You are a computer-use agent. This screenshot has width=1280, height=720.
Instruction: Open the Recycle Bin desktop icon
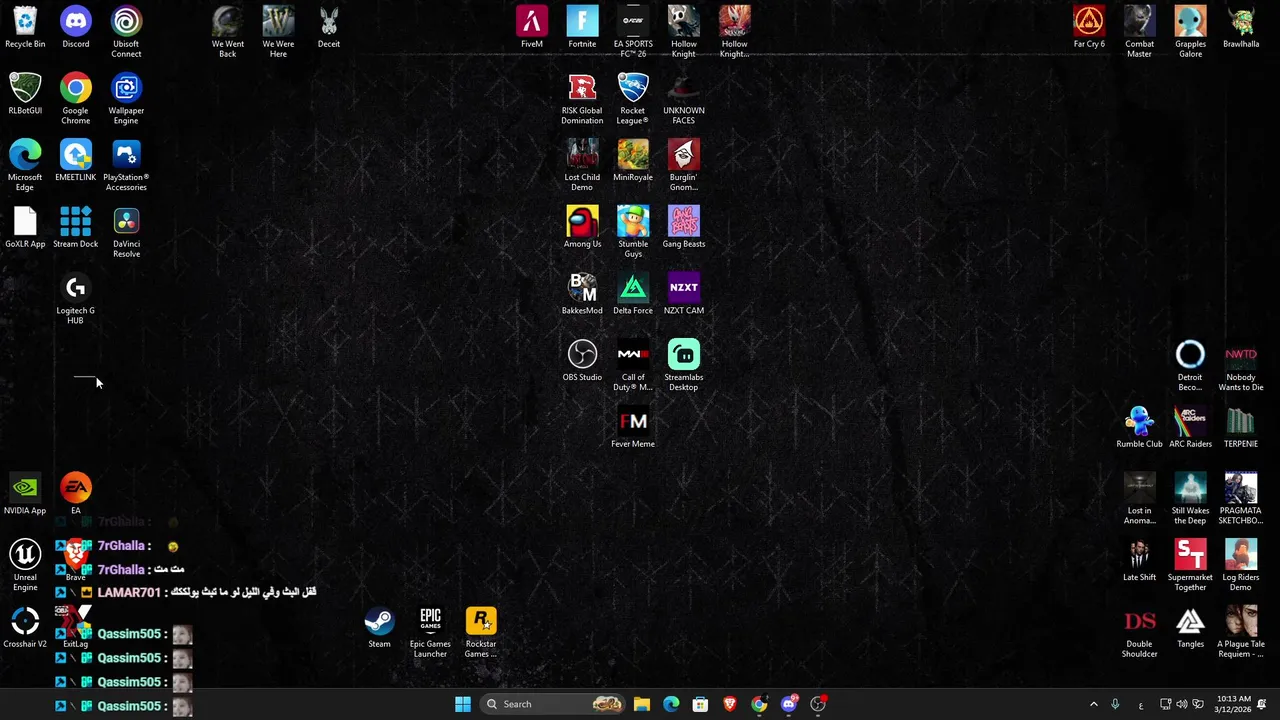click(25, 28)
